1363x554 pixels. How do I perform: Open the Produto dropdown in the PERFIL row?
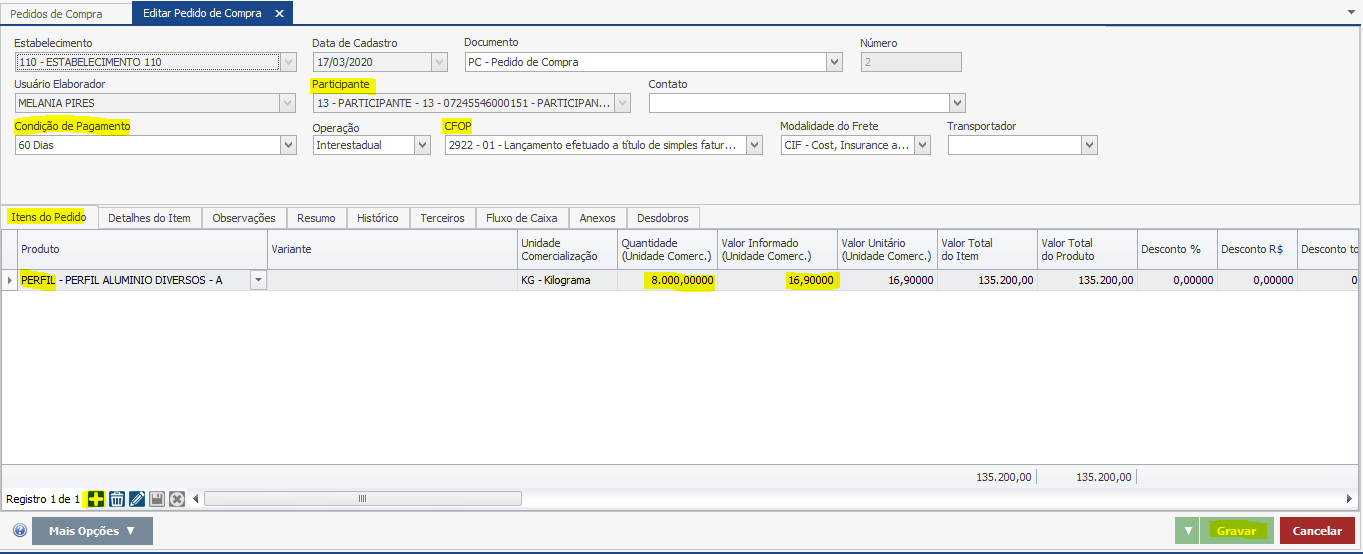258,281
